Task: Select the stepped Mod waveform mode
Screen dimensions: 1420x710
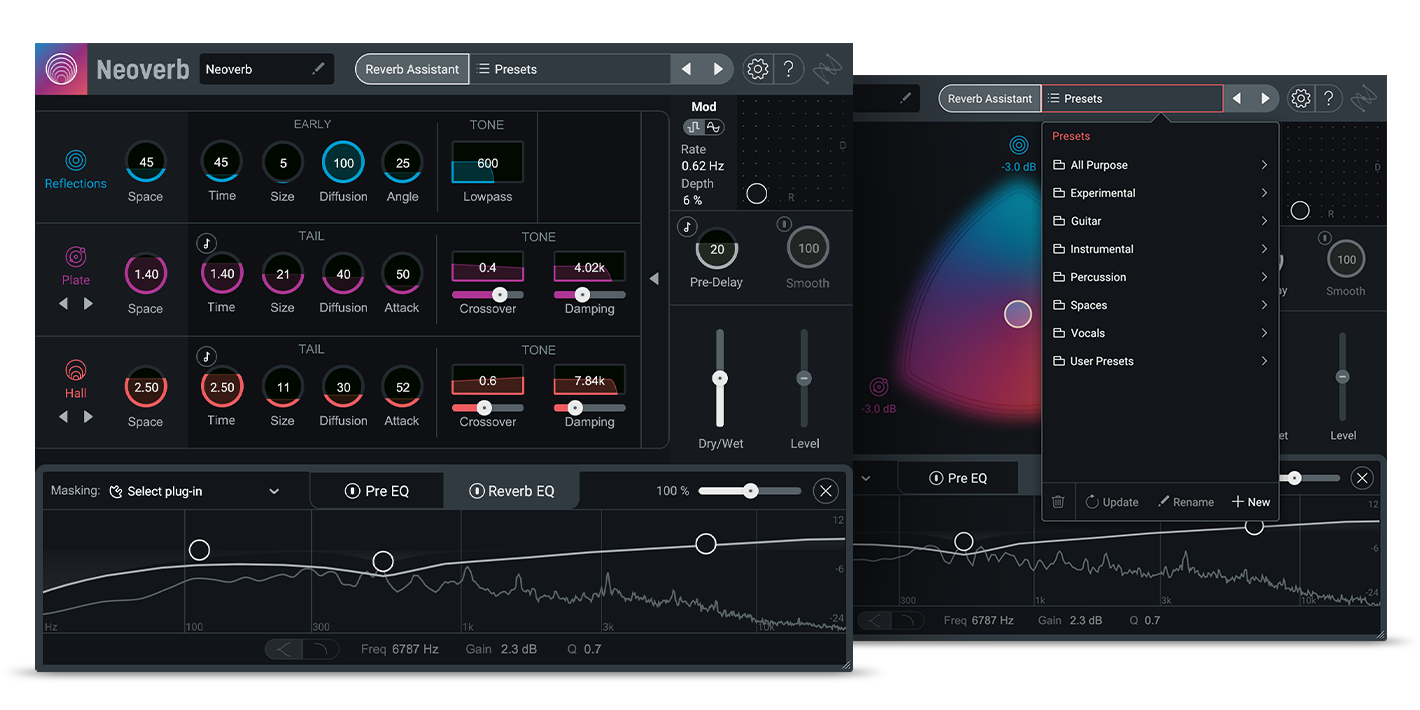Action: (693, 127)
